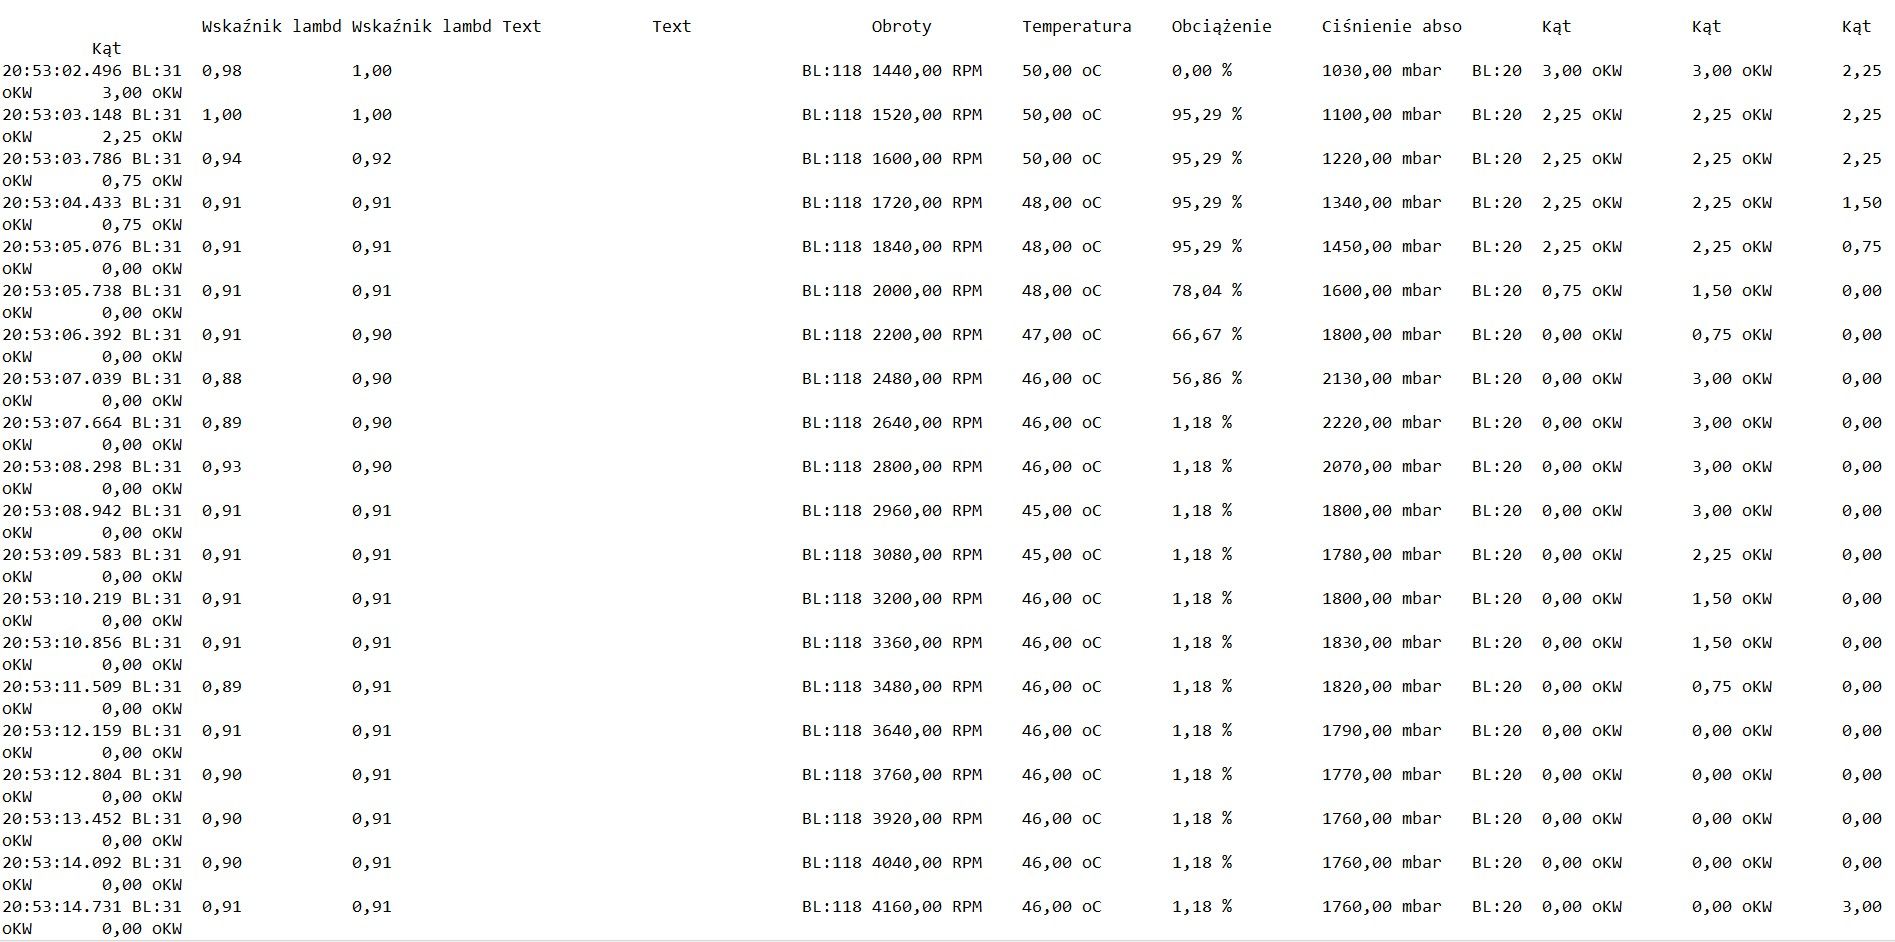Select timestamp 20:53:02.496

pyautogui.click(x=62, y=71)
